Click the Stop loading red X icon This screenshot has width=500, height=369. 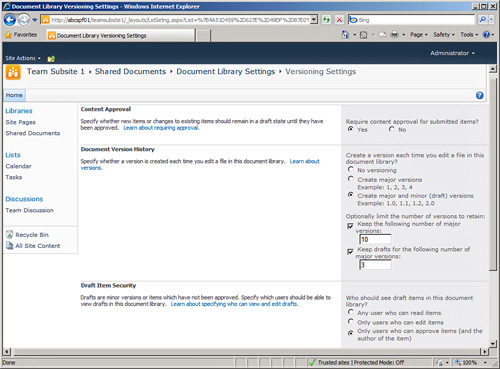coord(339,20)
